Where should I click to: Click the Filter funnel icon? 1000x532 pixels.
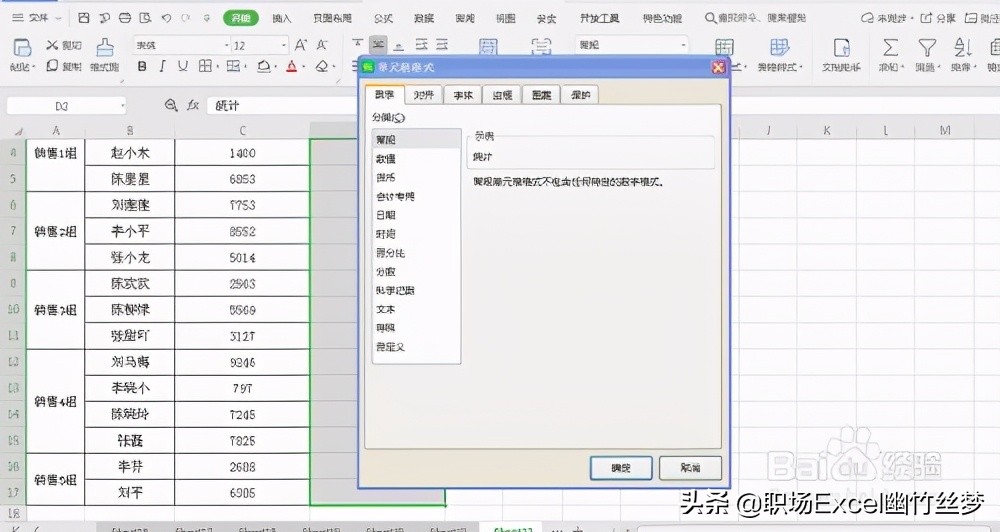coord(927,47)
